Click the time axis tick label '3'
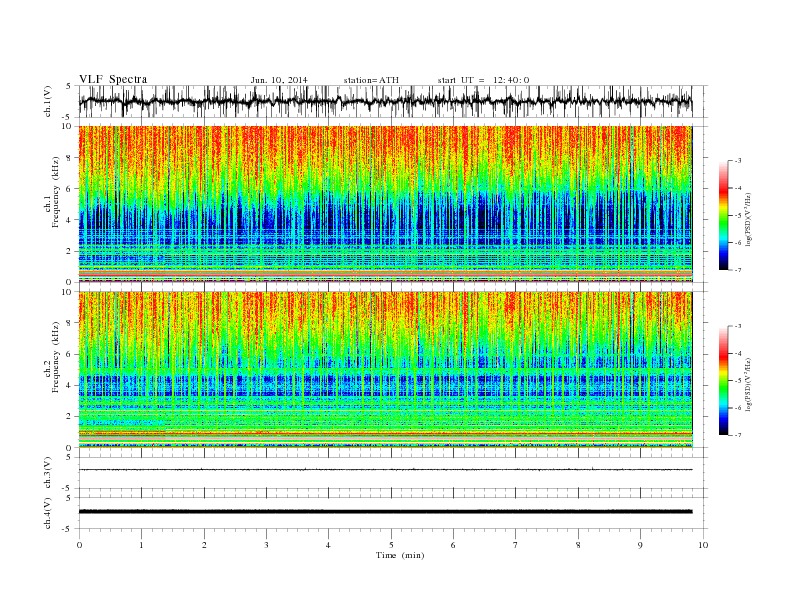This screenshot has width=792, height=612. point(266,545)
